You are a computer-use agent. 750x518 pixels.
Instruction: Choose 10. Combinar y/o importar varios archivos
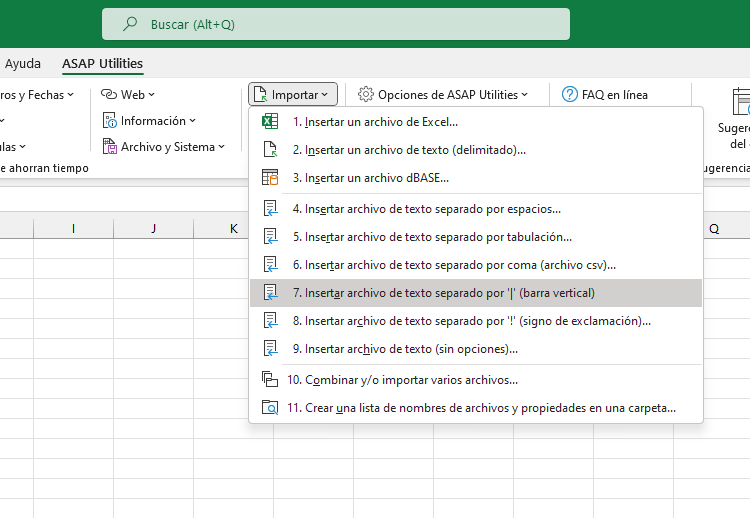pos(476,380)
